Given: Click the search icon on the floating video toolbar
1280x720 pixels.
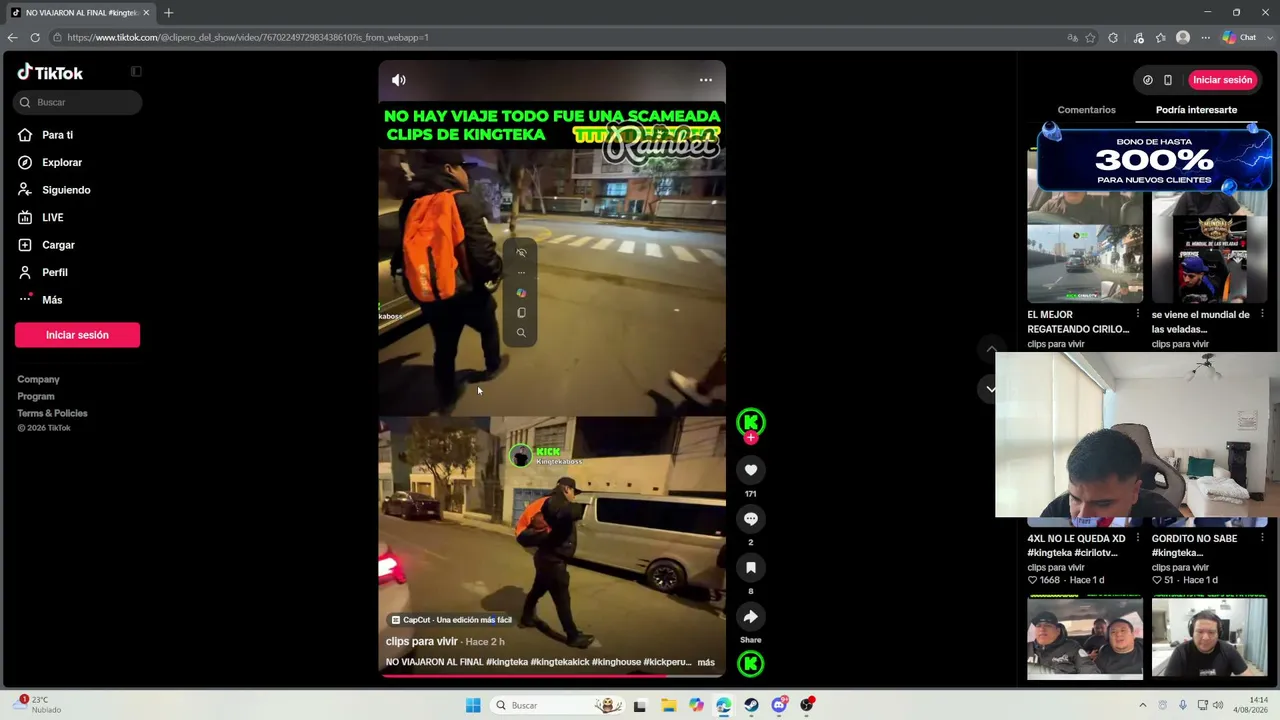Looking at the screenshot, I should point(521,333).
